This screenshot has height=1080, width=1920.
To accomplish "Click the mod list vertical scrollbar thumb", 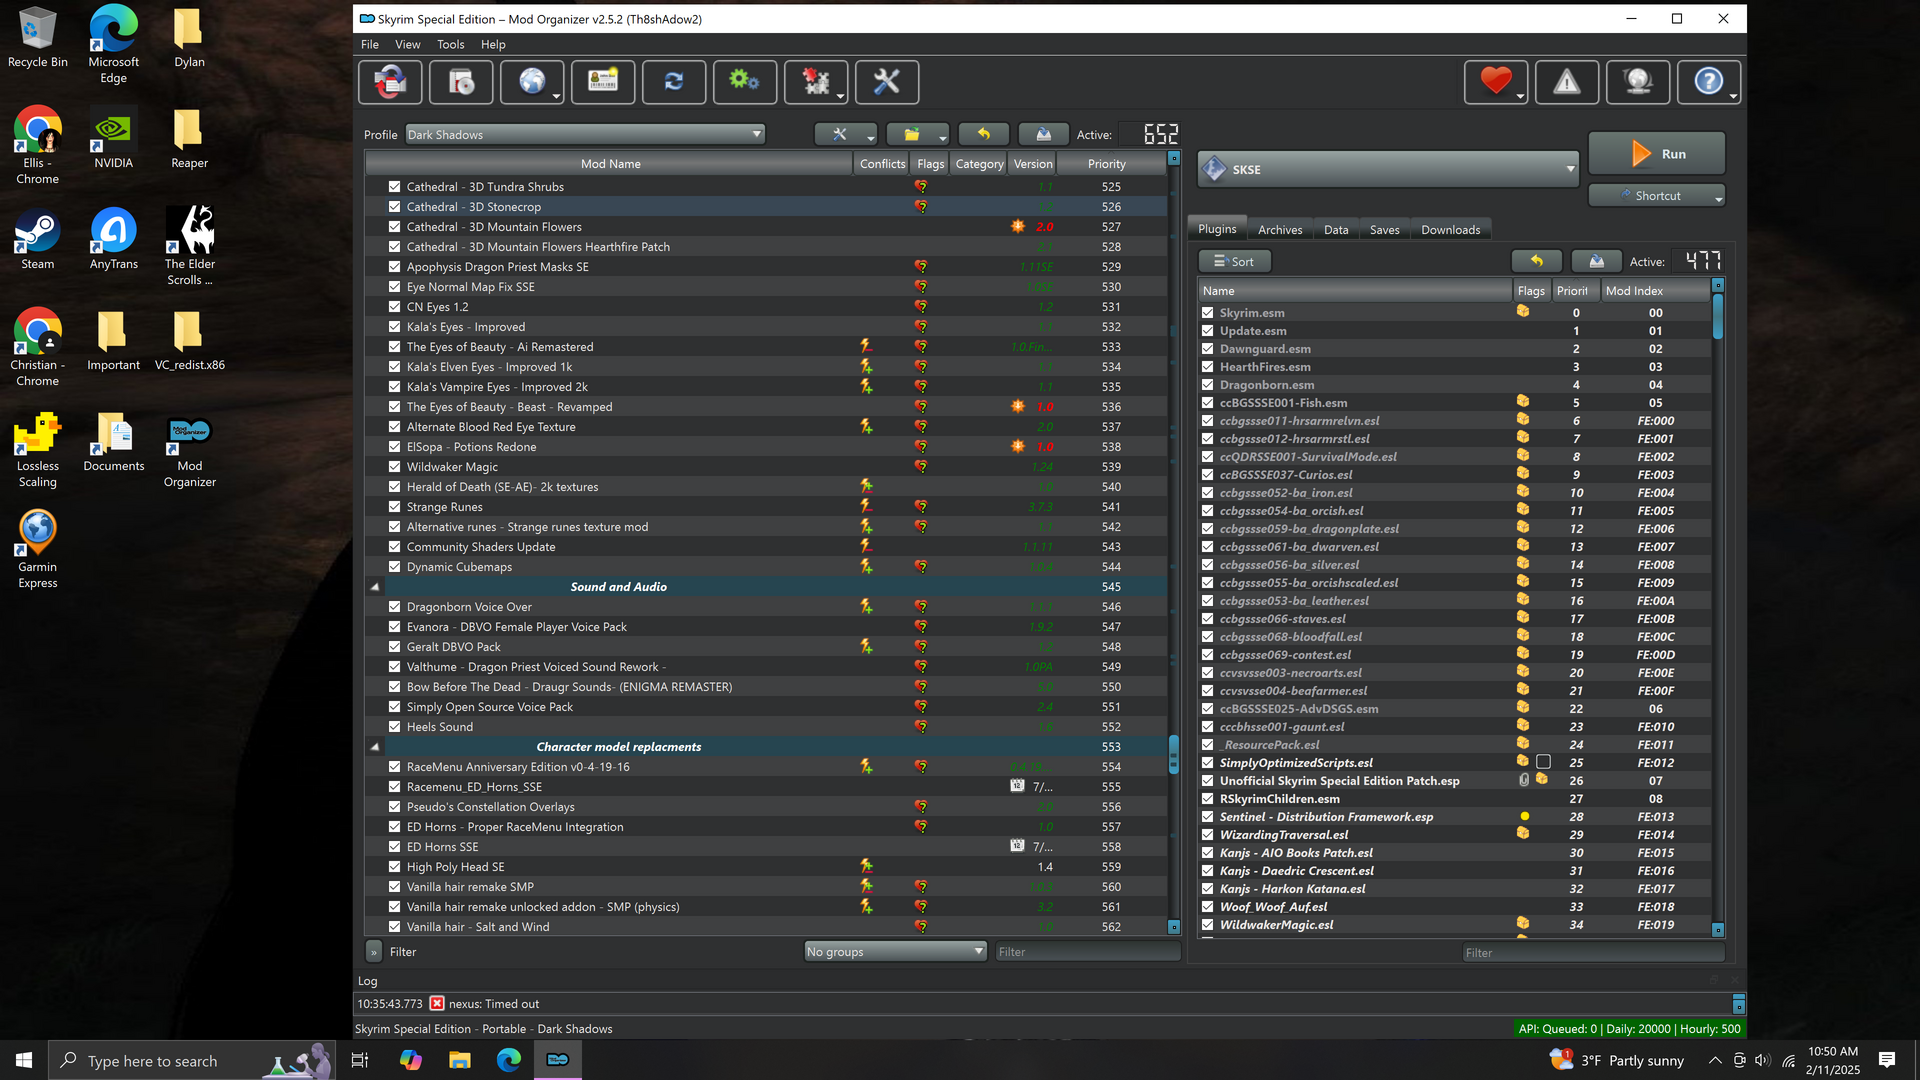I will click(x=1173, y=755).
